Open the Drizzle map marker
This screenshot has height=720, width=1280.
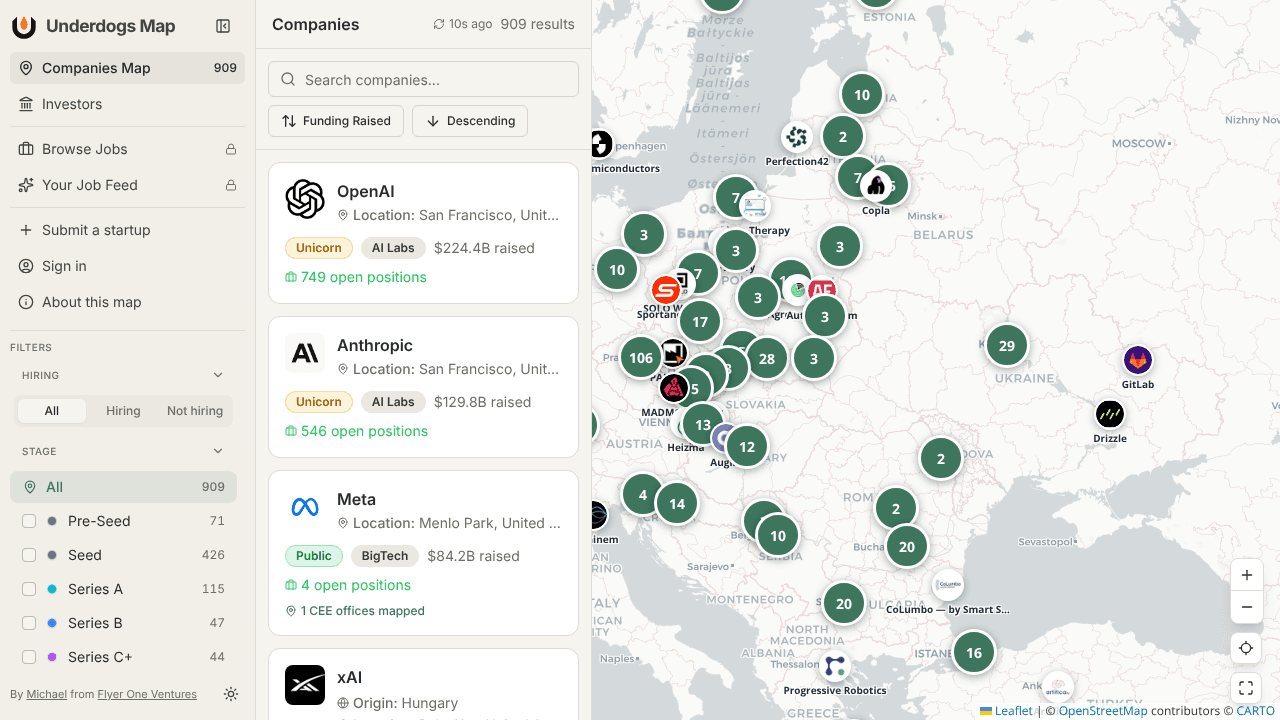click(x=1110, y=414)
